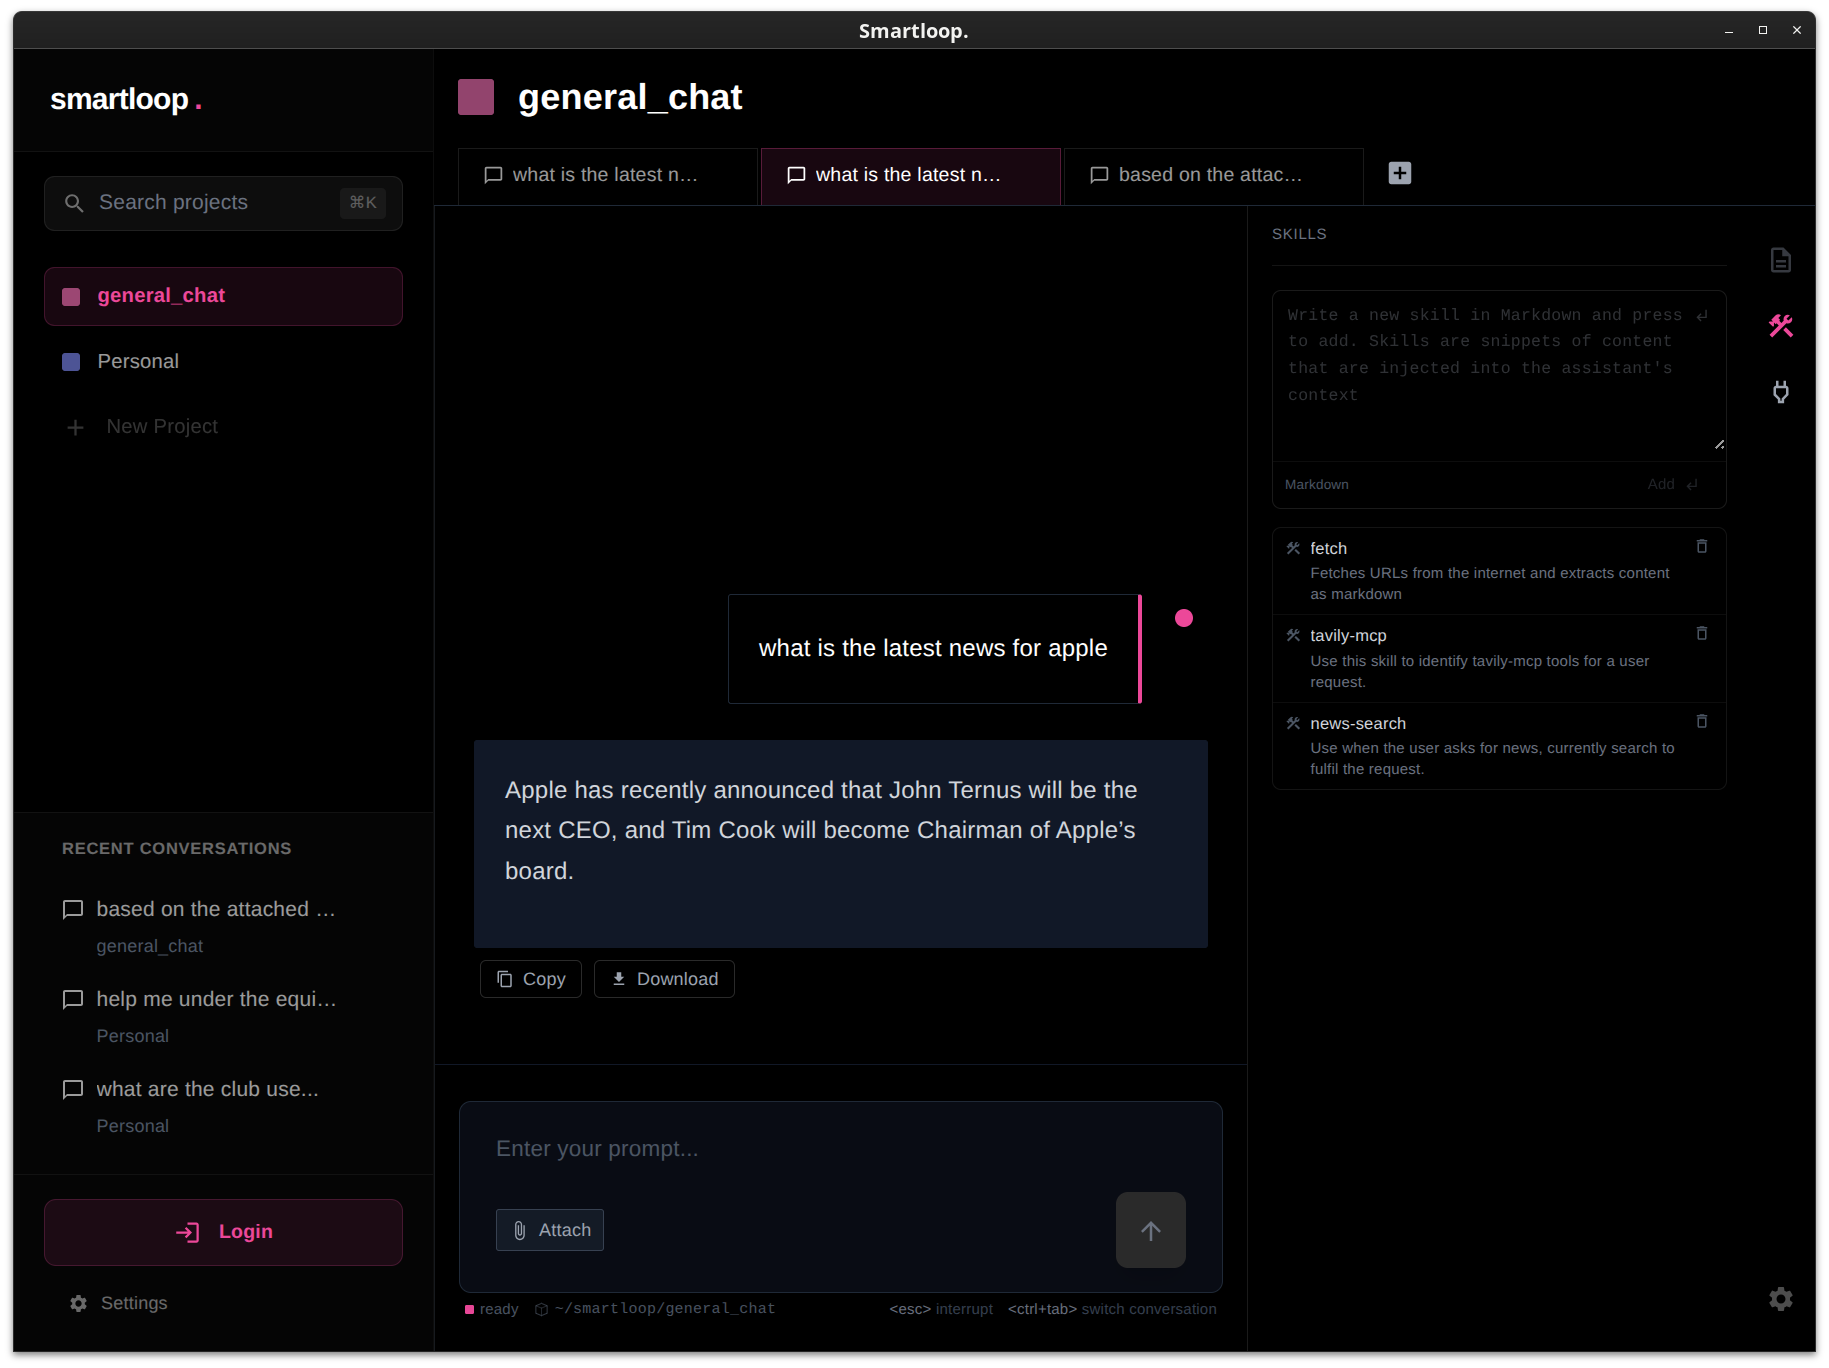Screen dimensions: 1829x1368
Task: Open the Skills tools panel icon
Action: coord(1780,326)
